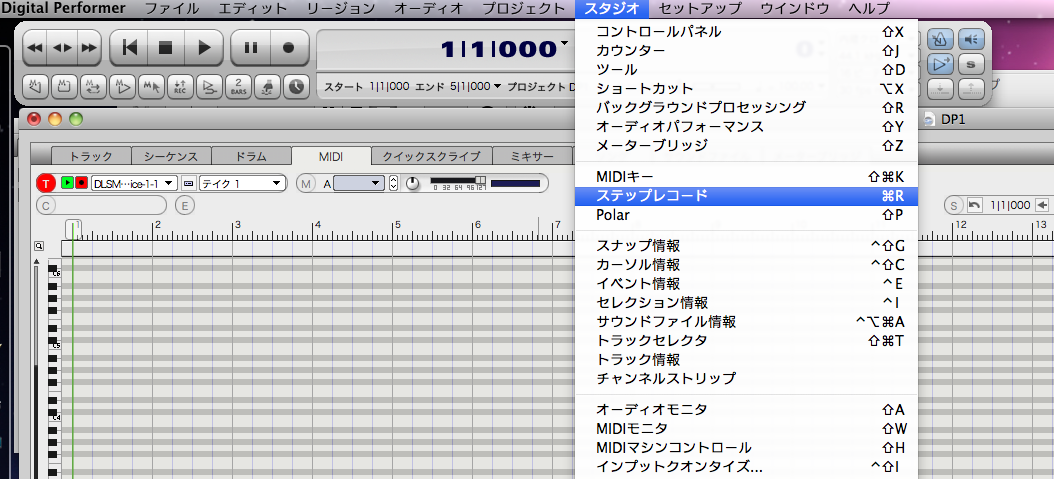Open the dropdown arrow after エンド 5|1|000
This screenshot has height=479, width=1054.
click(x=497, y=86)
